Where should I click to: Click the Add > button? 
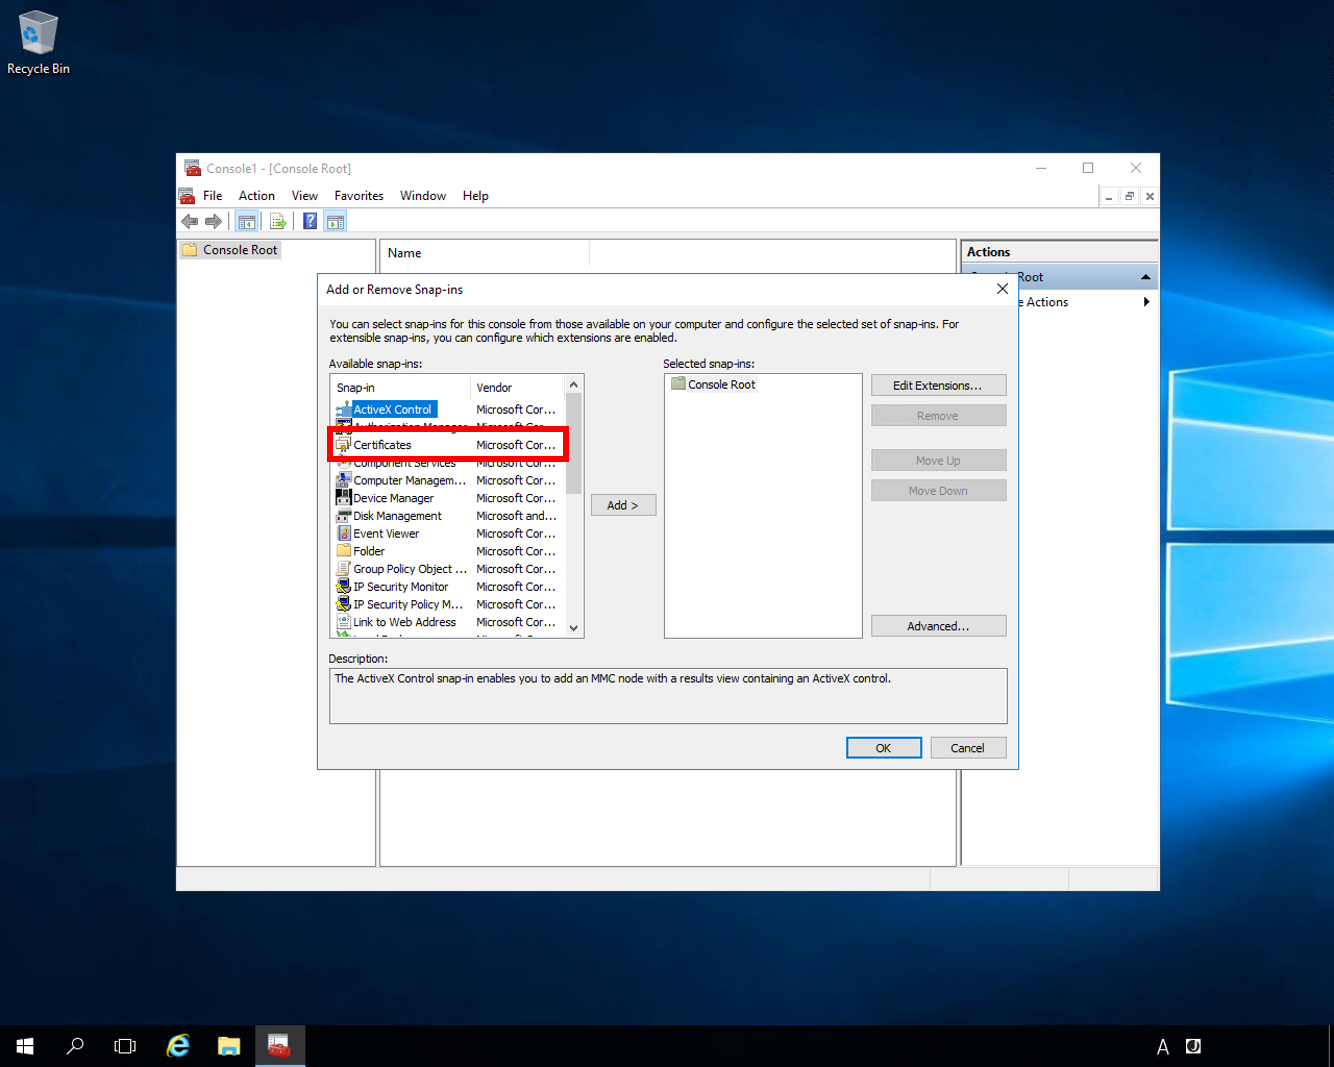[623, 505]
